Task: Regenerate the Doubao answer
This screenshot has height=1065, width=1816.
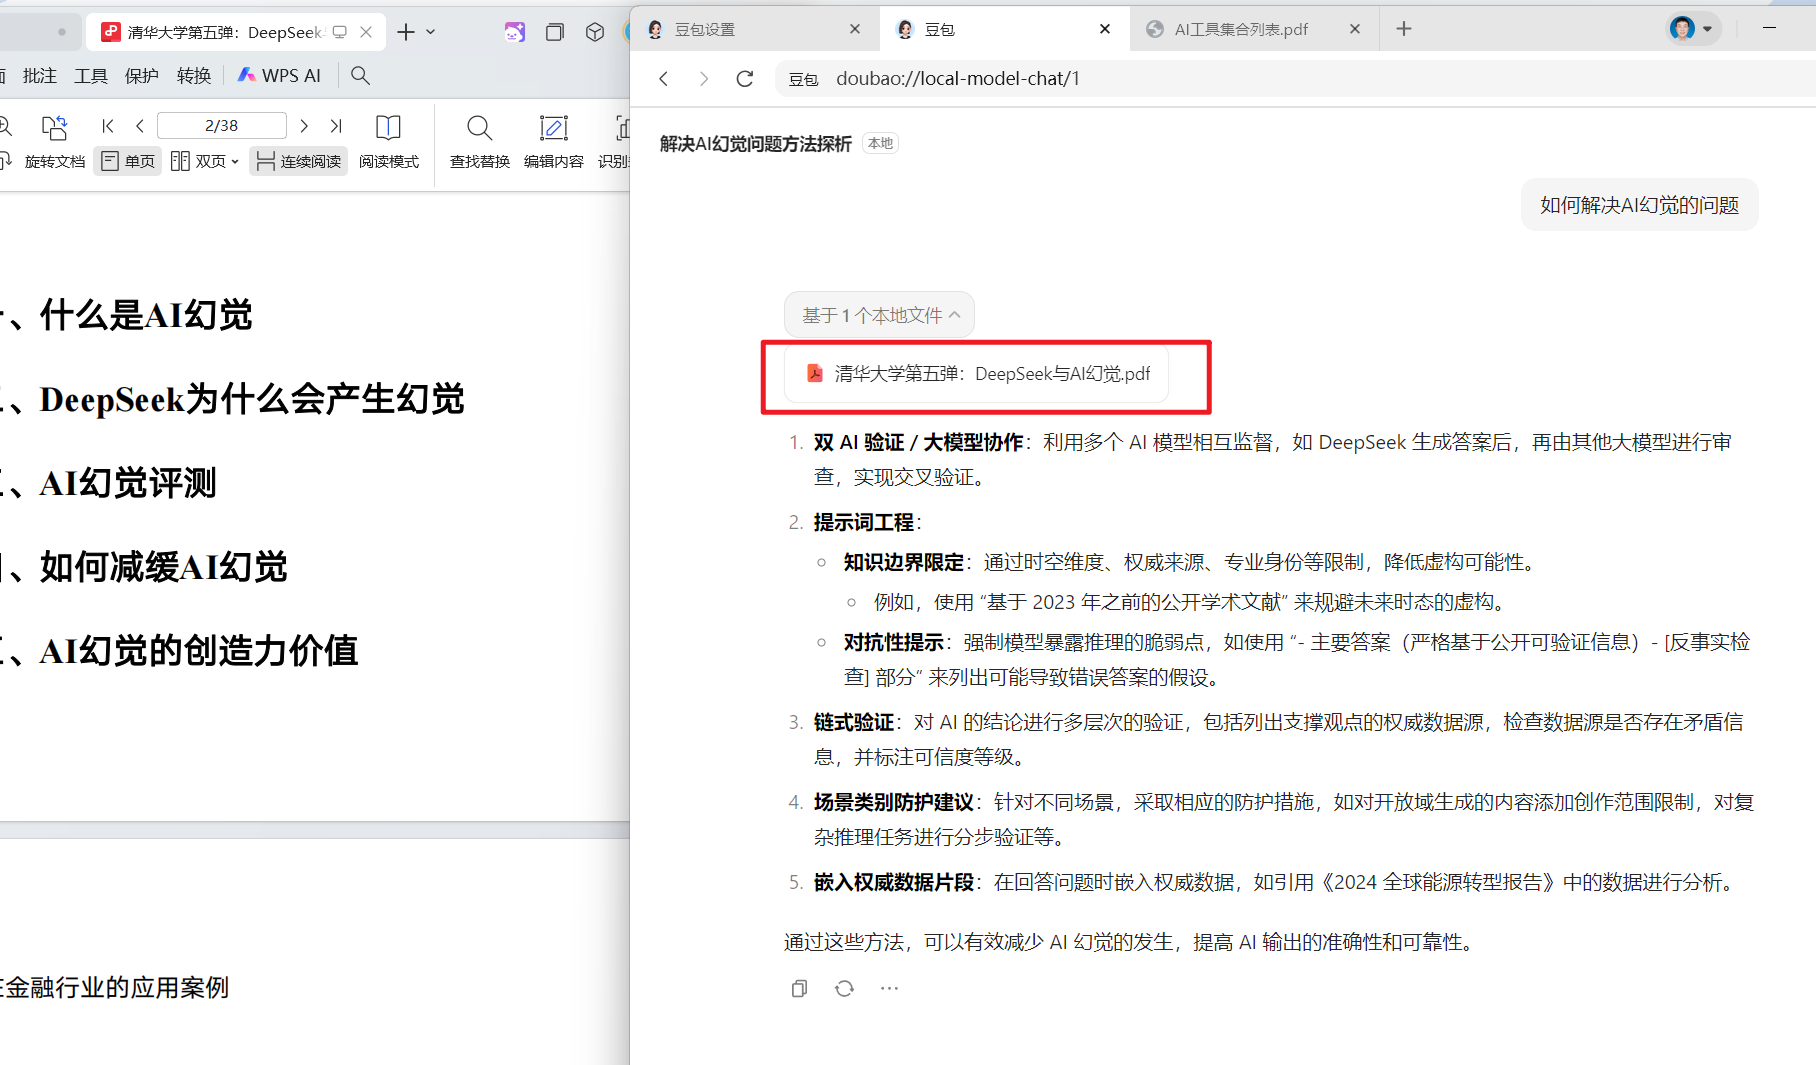Action: tap(844, 988)
